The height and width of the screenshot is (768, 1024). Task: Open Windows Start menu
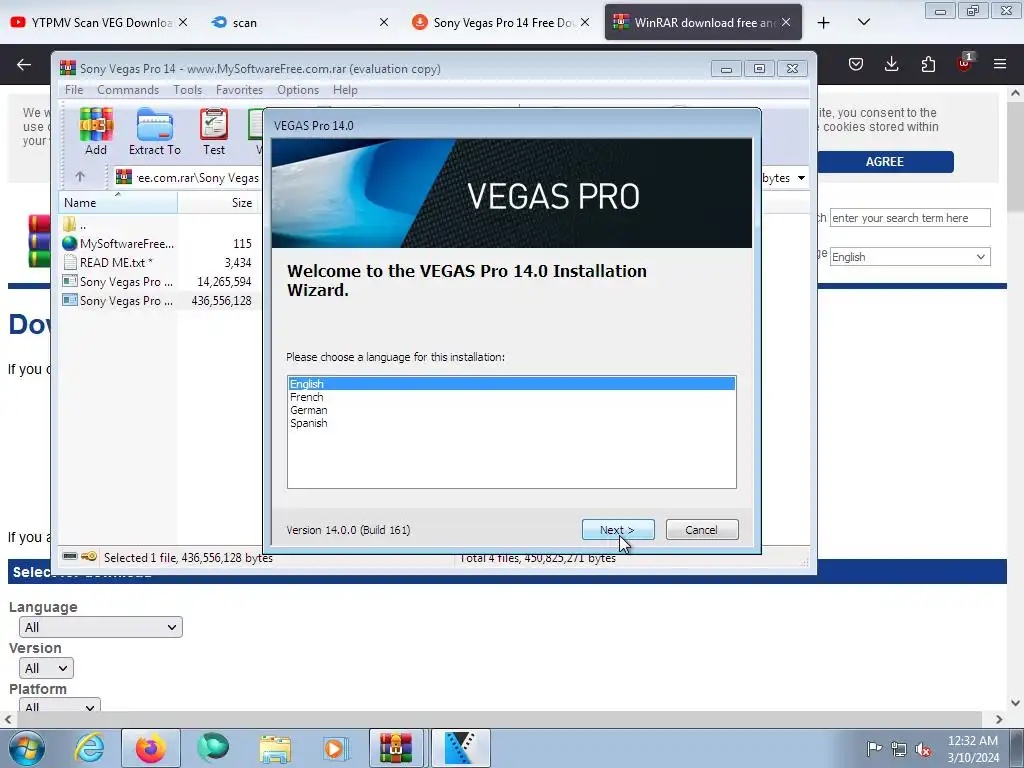point(26,748)
